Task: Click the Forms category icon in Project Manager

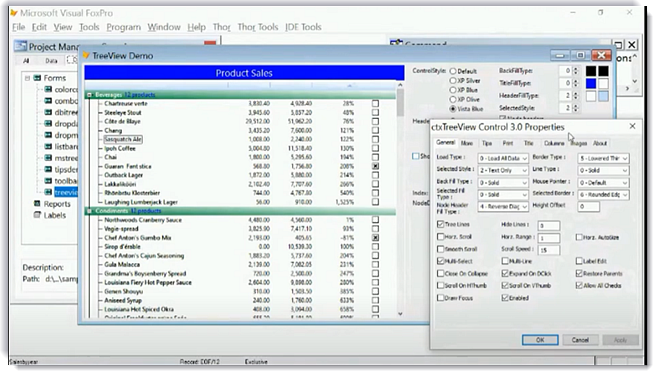Action: click(37, 78)
